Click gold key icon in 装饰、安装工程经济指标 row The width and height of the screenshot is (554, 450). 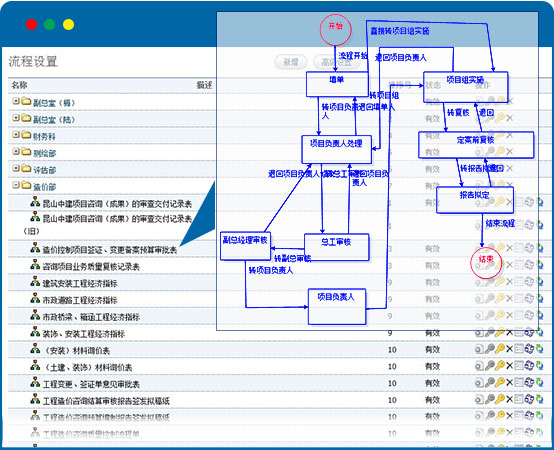click(x=499, y=332)
